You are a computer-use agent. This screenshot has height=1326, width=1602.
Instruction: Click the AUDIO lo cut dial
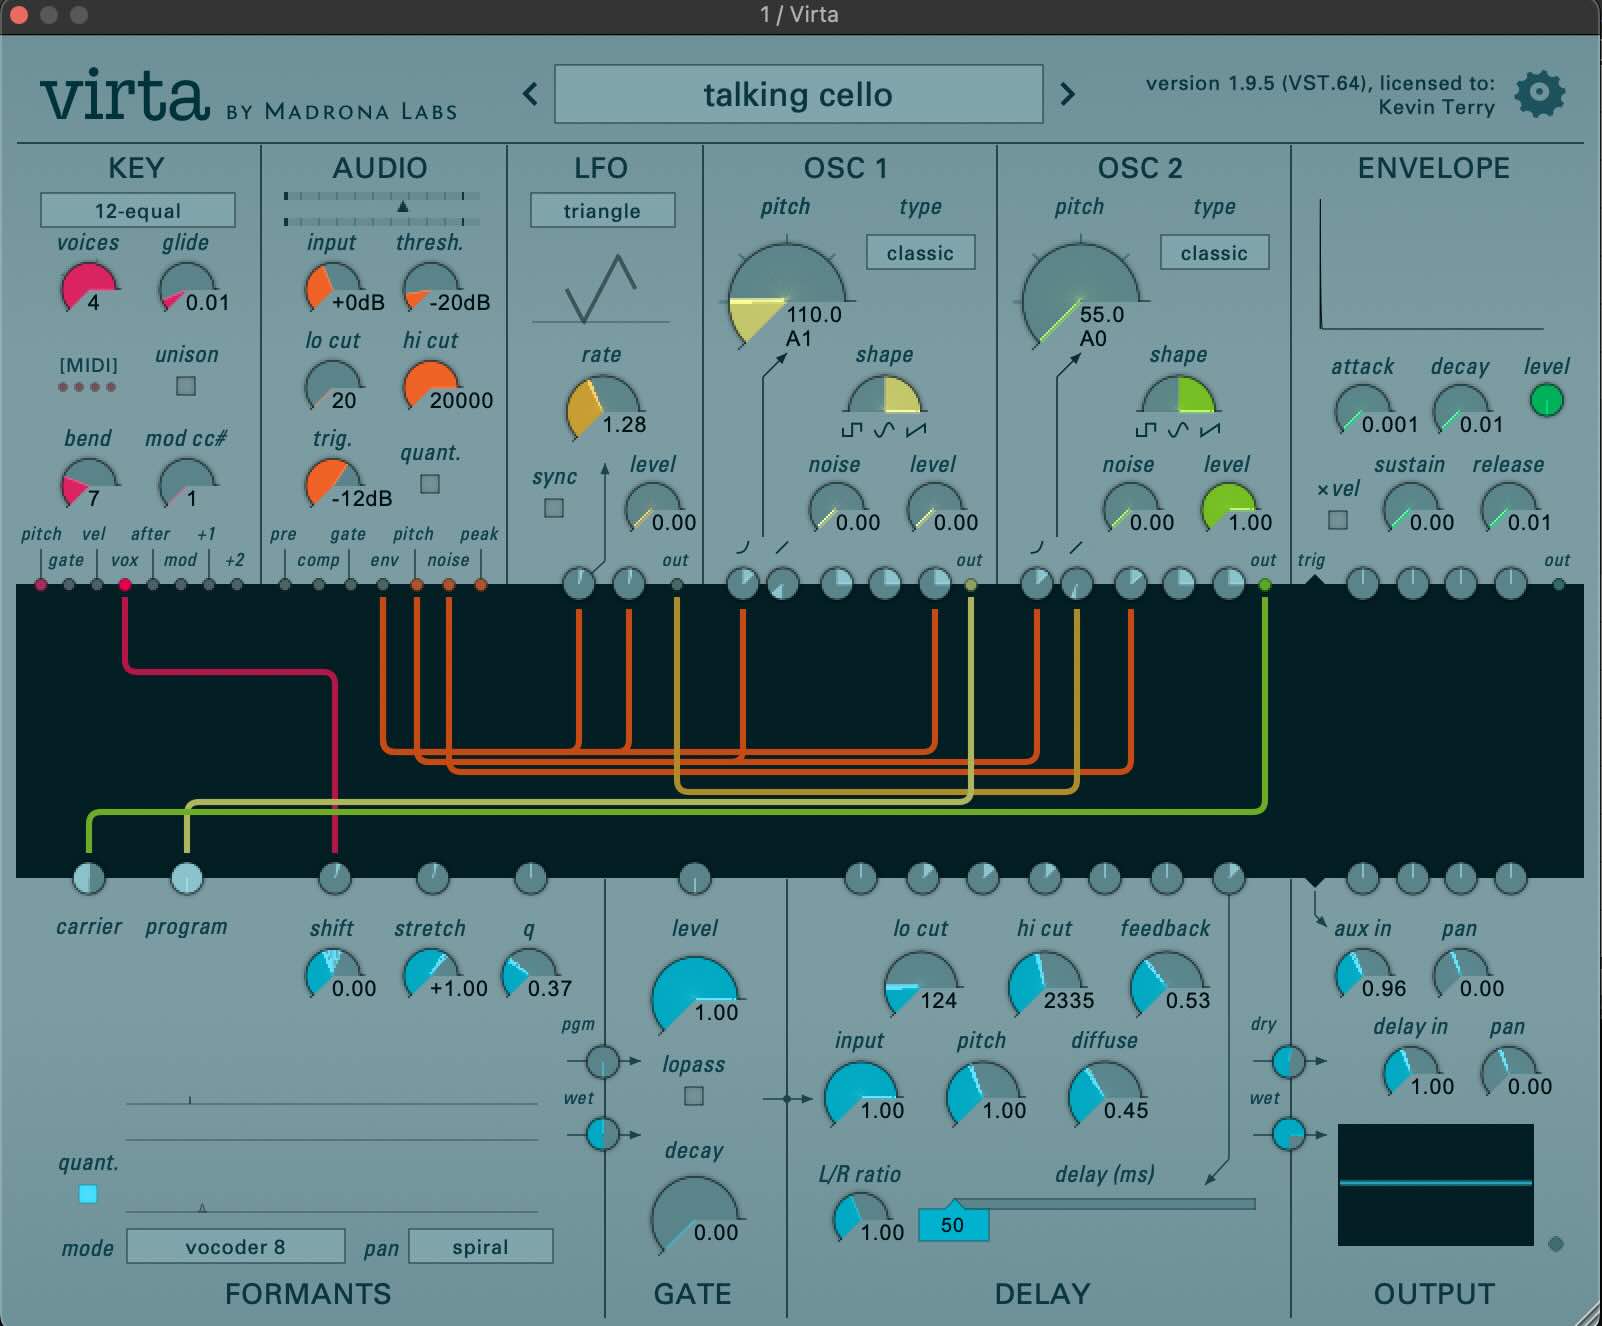pos(332,387)
